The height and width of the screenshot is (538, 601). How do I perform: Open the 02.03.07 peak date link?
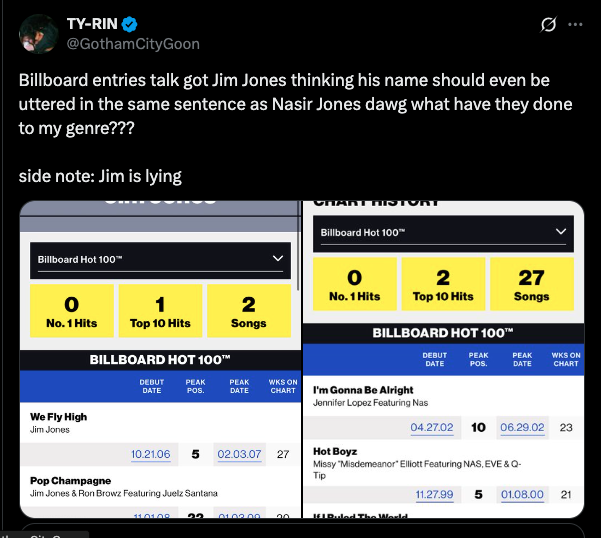(x=240, y=454)
